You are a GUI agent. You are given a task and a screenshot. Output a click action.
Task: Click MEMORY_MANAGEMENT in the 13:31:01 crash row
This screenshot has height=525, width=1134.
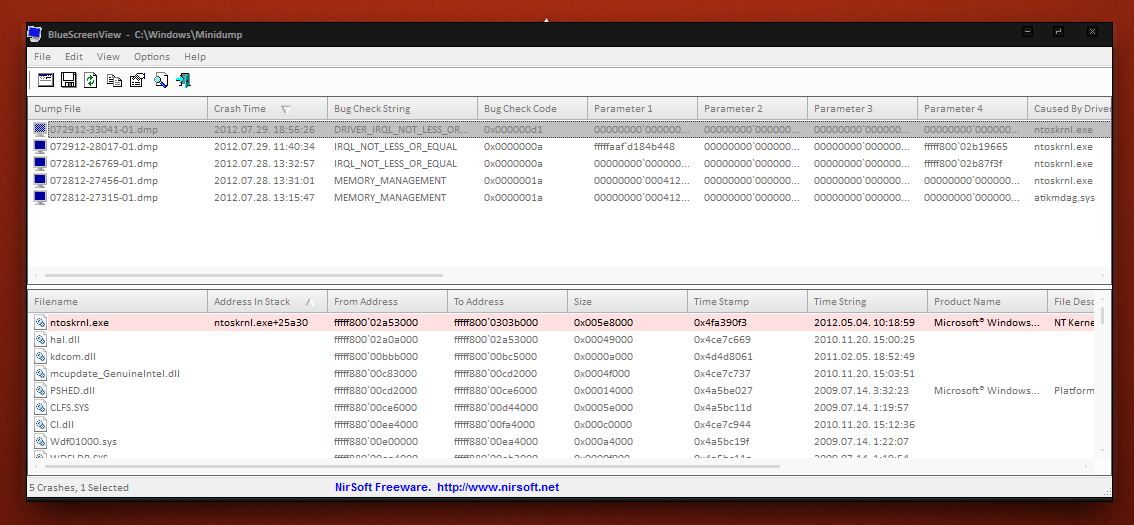390,180
